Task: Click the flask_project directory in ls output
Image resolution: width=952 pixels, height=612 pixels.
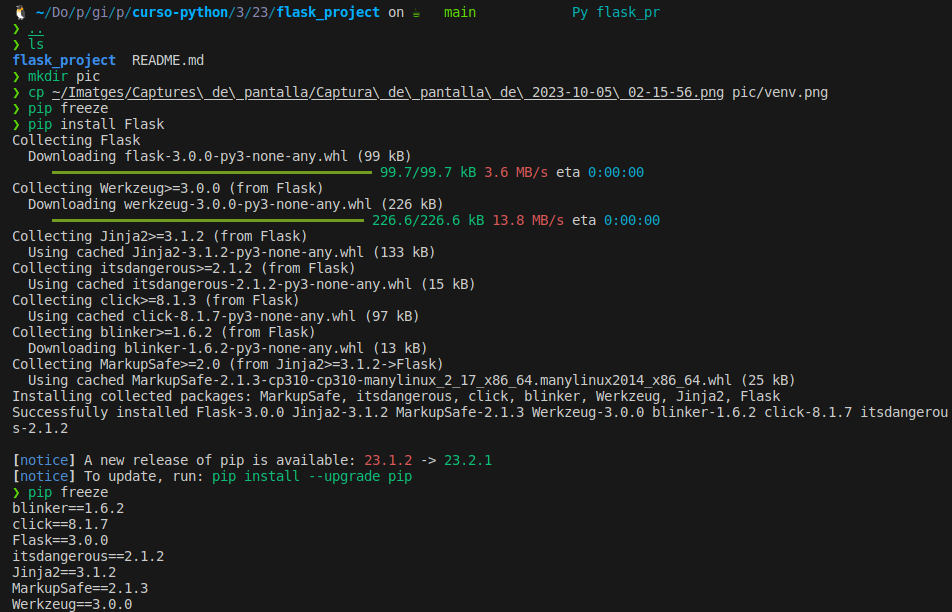Action: [x=64, y=61]
